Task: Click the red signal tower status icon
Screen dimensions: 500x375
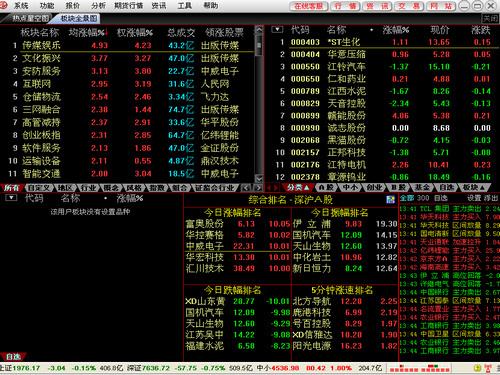Action: click(x=488, y=368)
